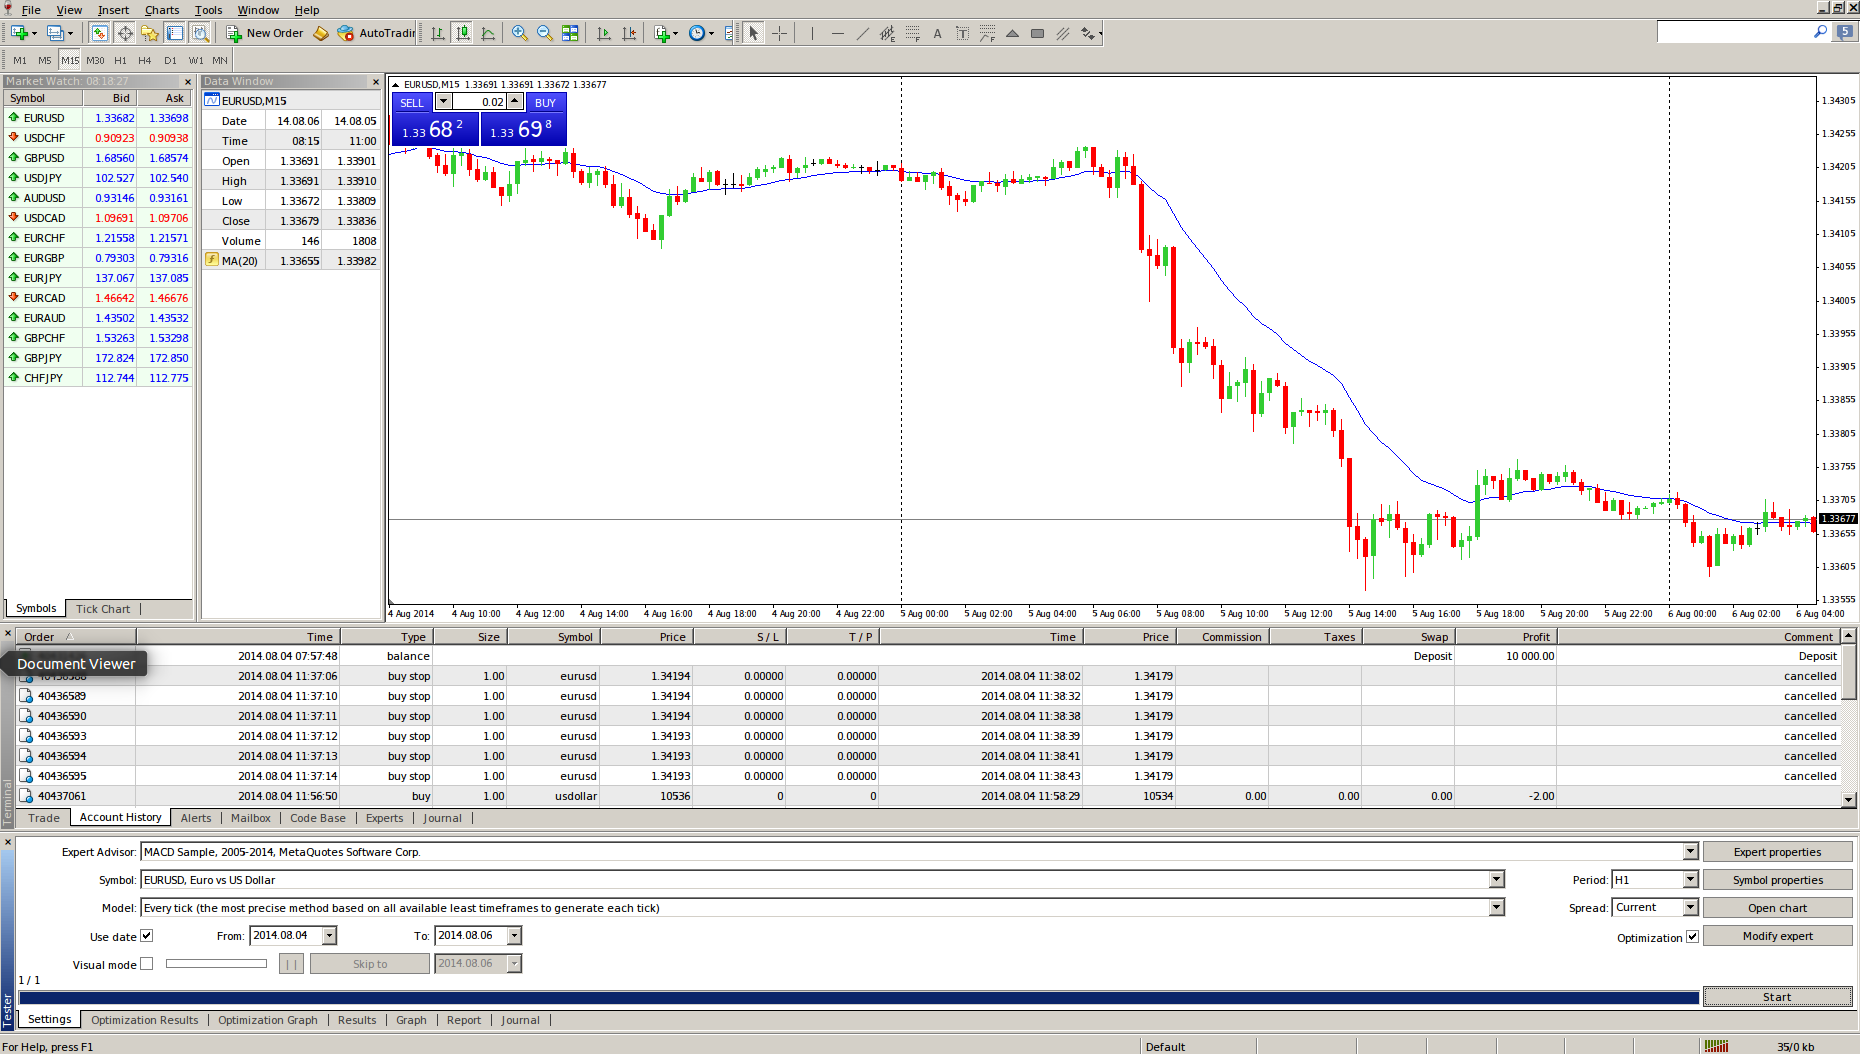Expand the Model dropdown list

[x=1496, y=908]
